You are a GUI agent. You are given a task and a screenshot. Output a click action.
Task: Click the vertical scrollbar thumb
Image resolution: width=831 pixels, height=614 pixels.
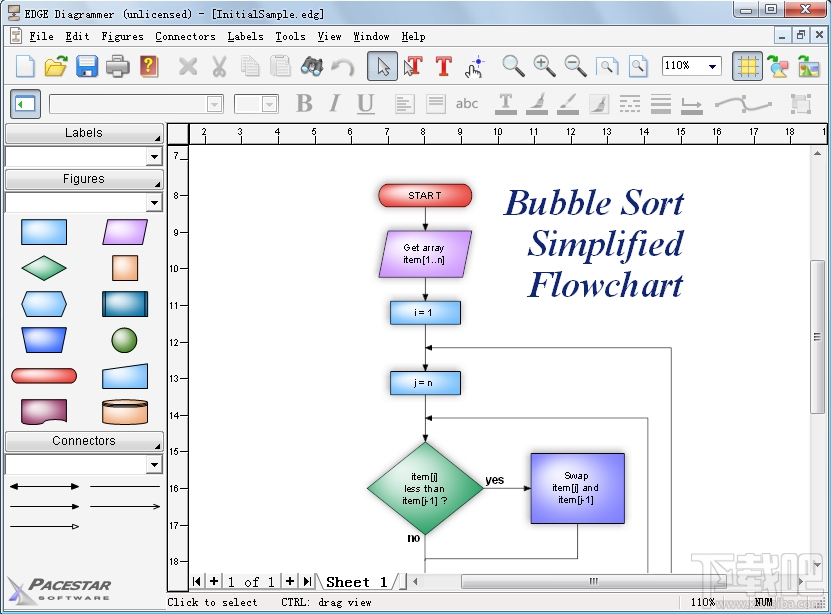coord(817,337)
